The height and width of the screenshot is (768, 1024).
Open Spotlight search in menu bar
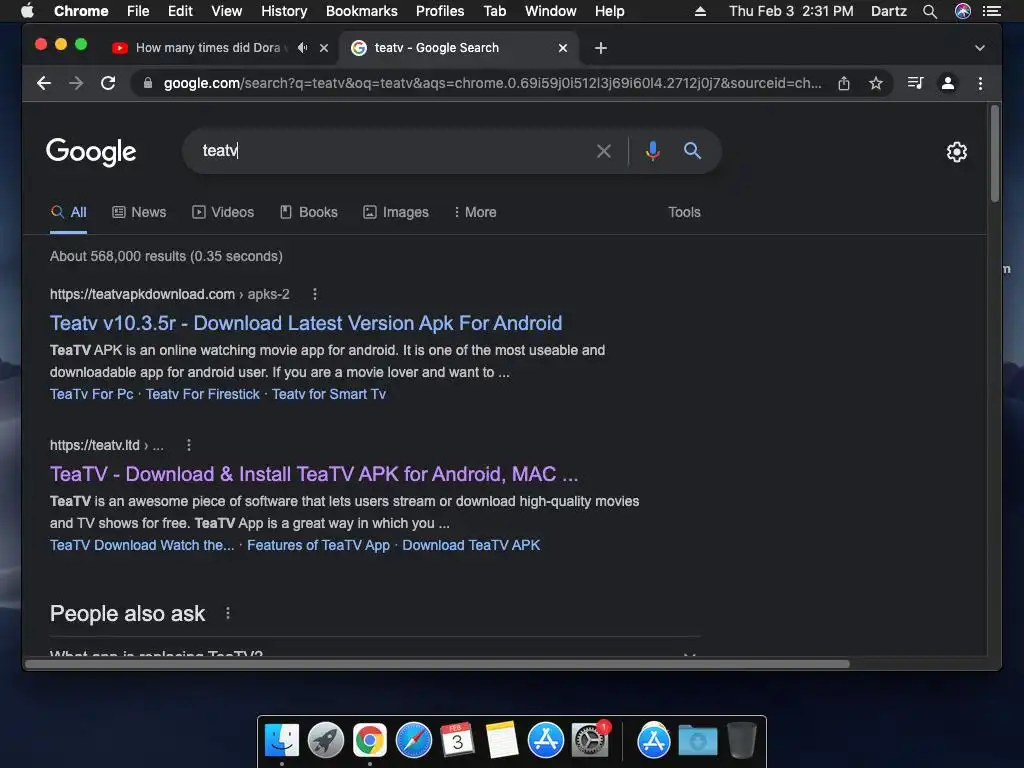click(930, 11)
